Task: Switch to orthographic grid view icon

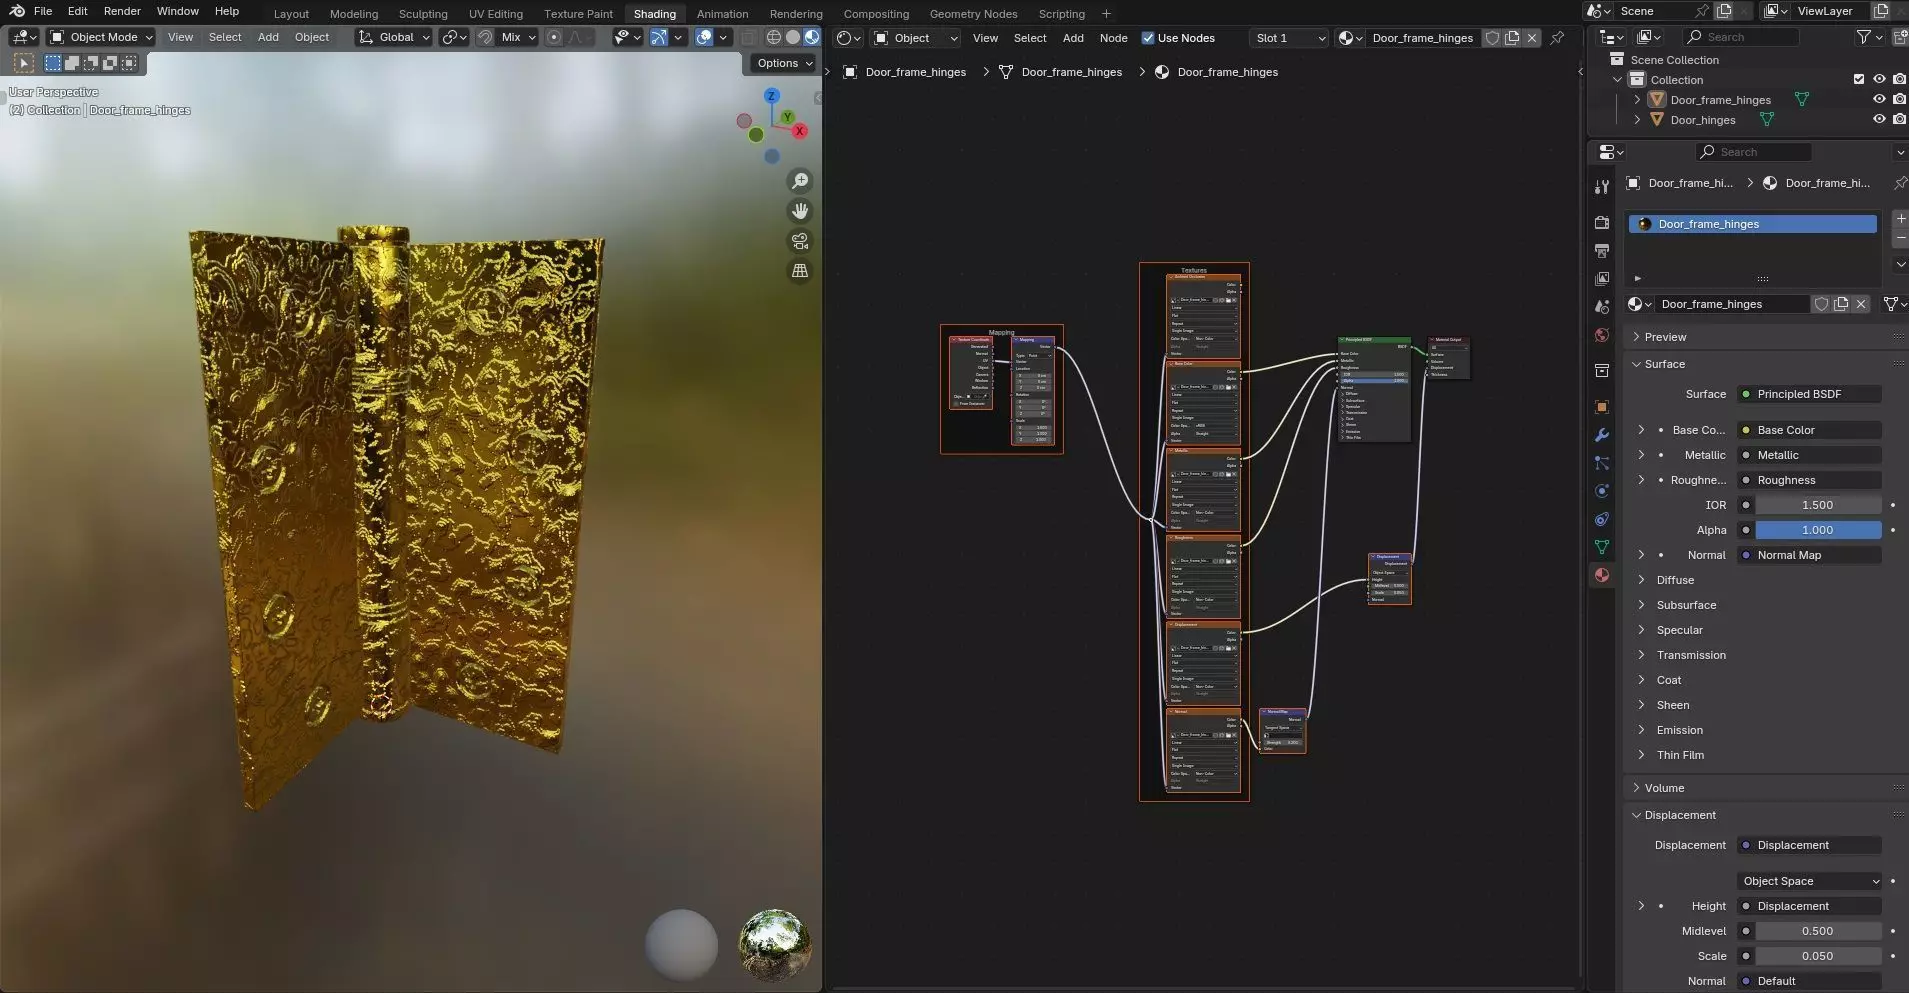Action: 800,271
